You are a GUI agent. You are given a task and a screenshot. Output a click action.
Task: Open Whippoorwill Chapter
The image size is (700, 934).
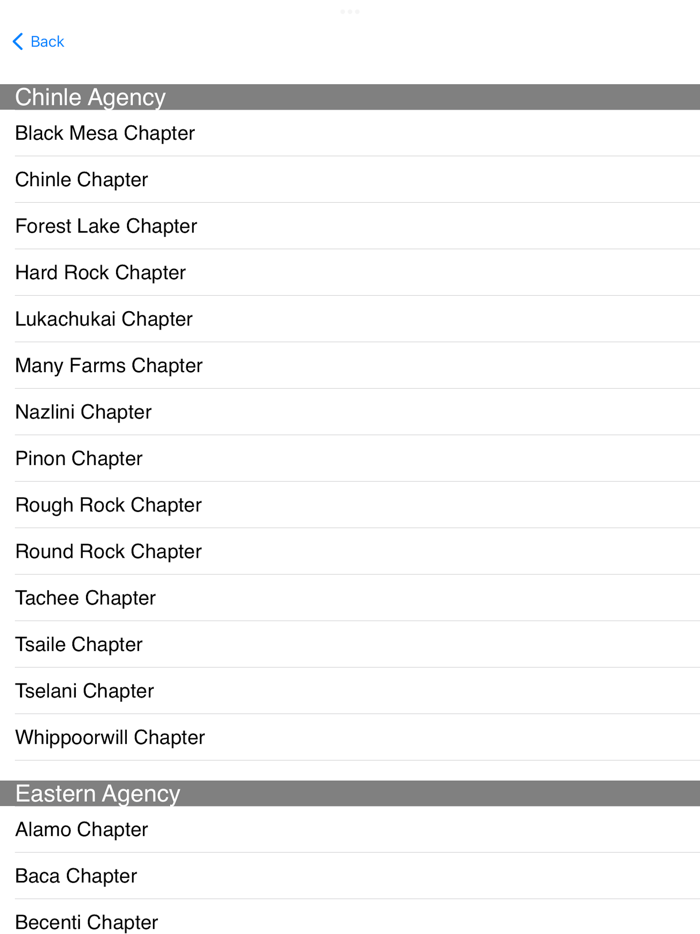point(110,737)
